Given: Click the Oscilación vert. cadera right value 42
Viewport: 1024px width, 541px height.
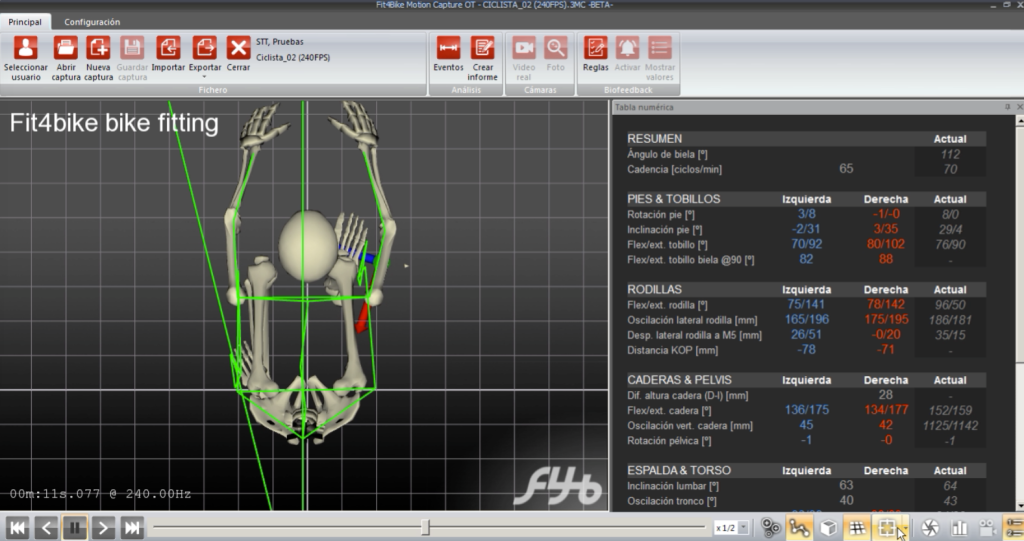Looking at the screenshot, I should pyautogui.click(x=886, y=425).
